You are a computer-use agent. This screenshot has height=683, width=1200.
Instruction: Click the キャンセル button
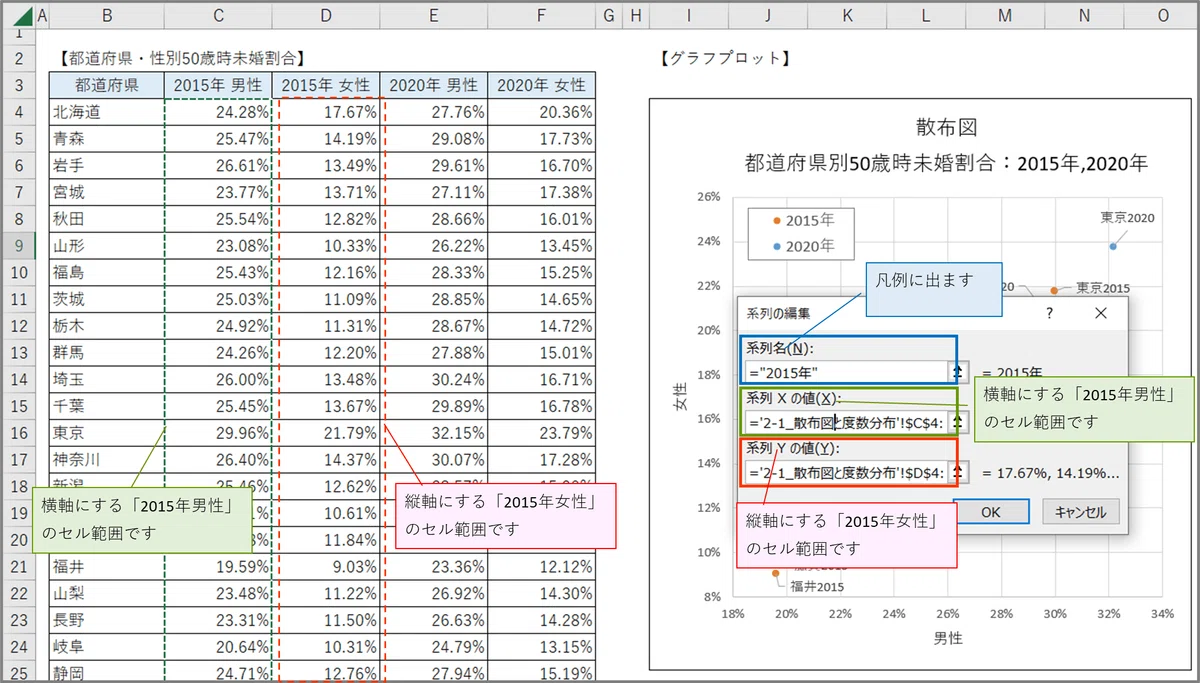[1081, 511]
